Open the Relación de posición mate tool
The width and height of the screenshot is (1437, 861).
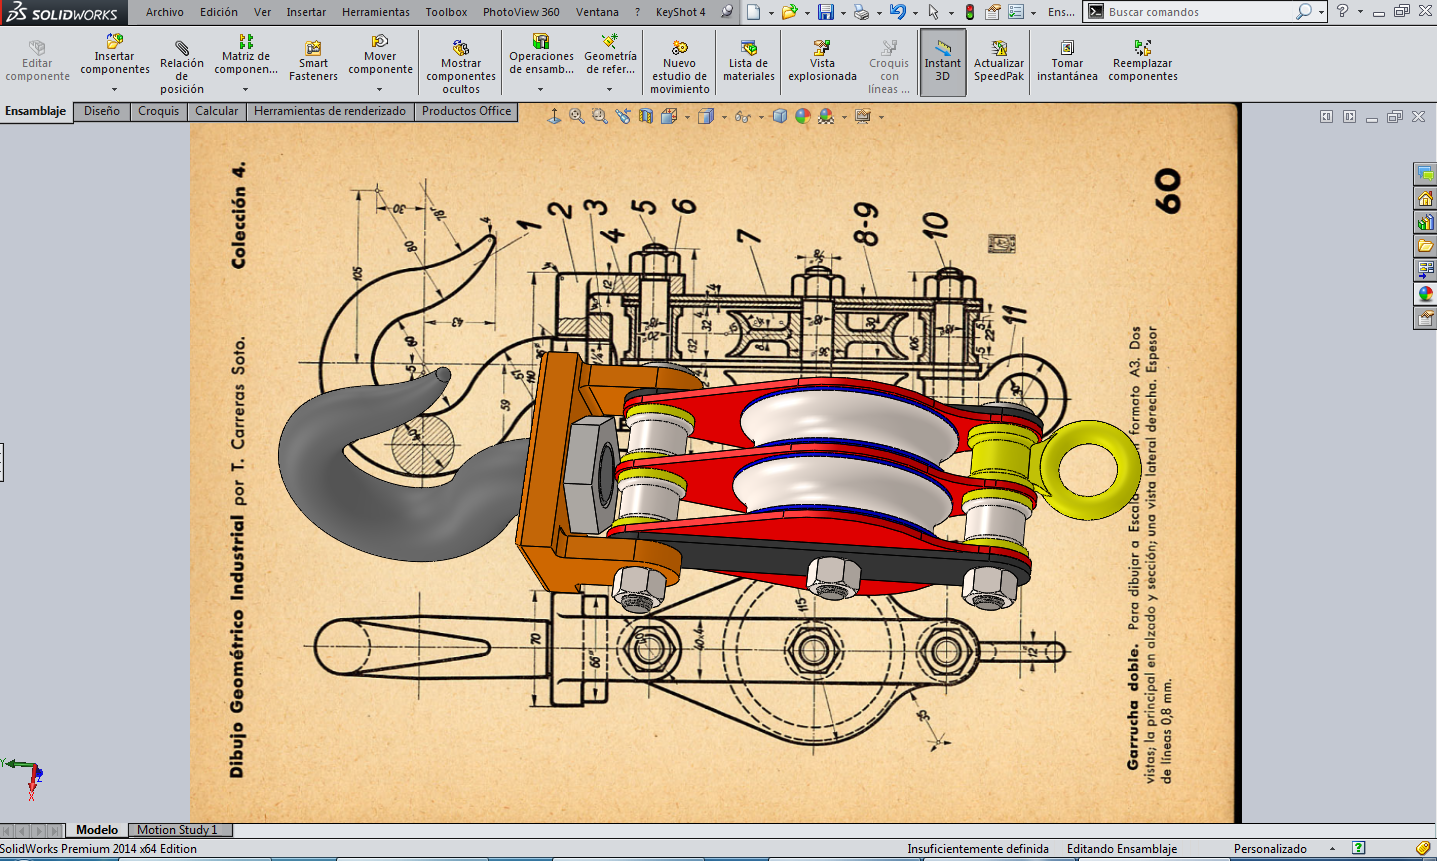(182, 63)
